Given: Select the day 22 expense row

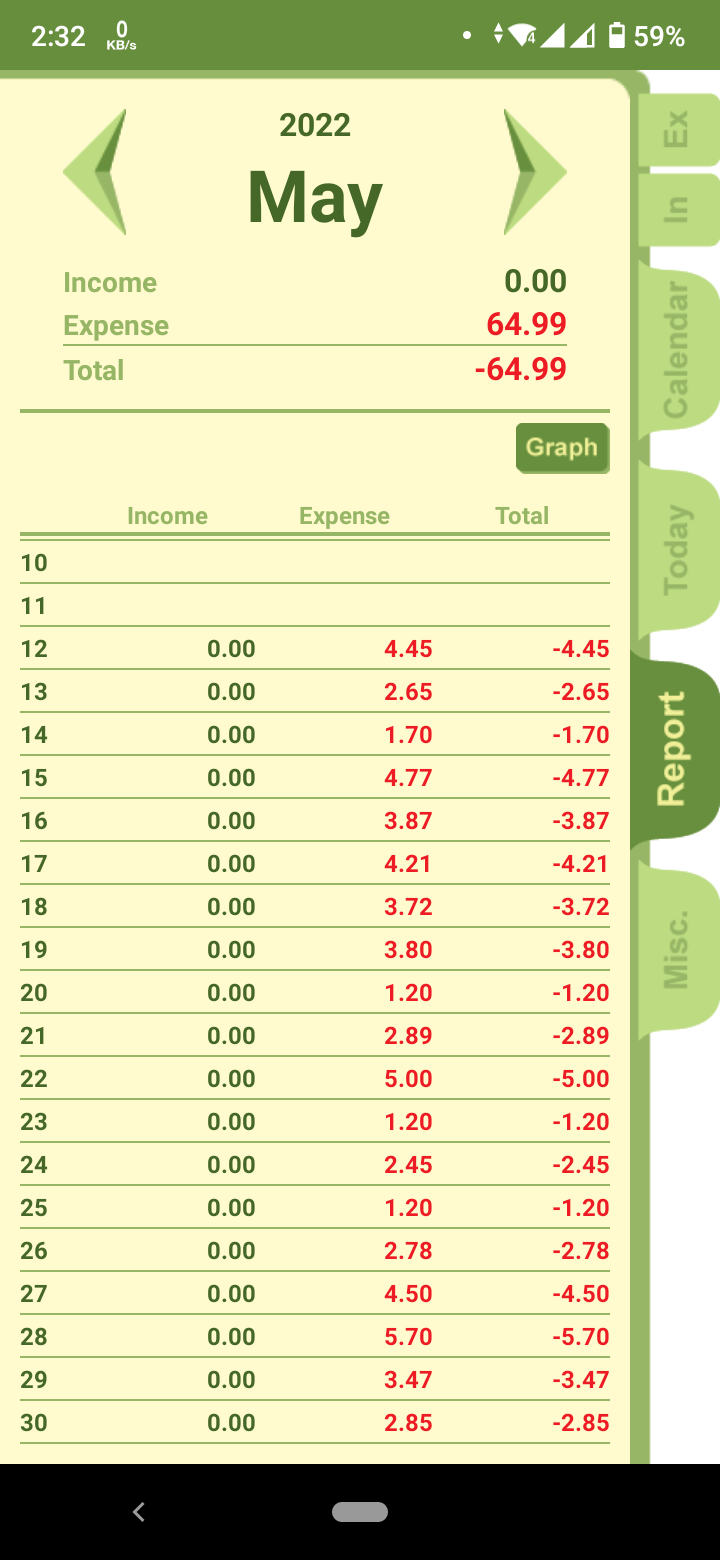Looking at the screenshot, I should [x=314, y=1079].
